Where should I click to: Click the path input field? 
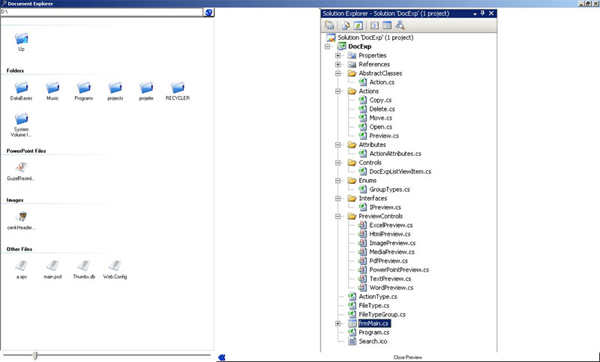click(x=101, y=12)
